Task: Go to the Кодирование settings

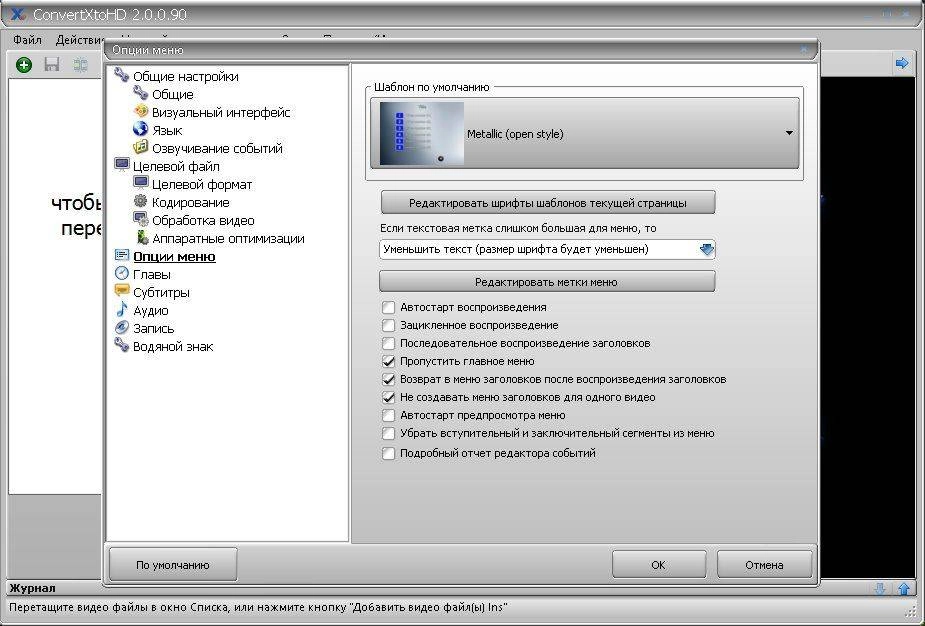Action: click(191, 202)
